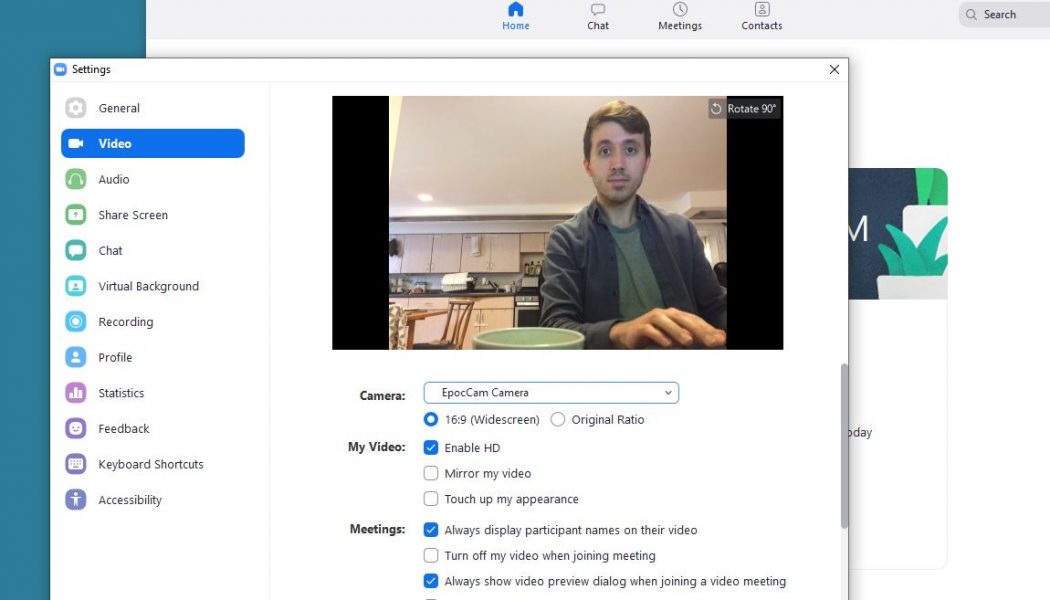The height and width of the screenshot is (600, 1050).
Task: Disable the Enable HD checkbox
Action: [431, 448]
